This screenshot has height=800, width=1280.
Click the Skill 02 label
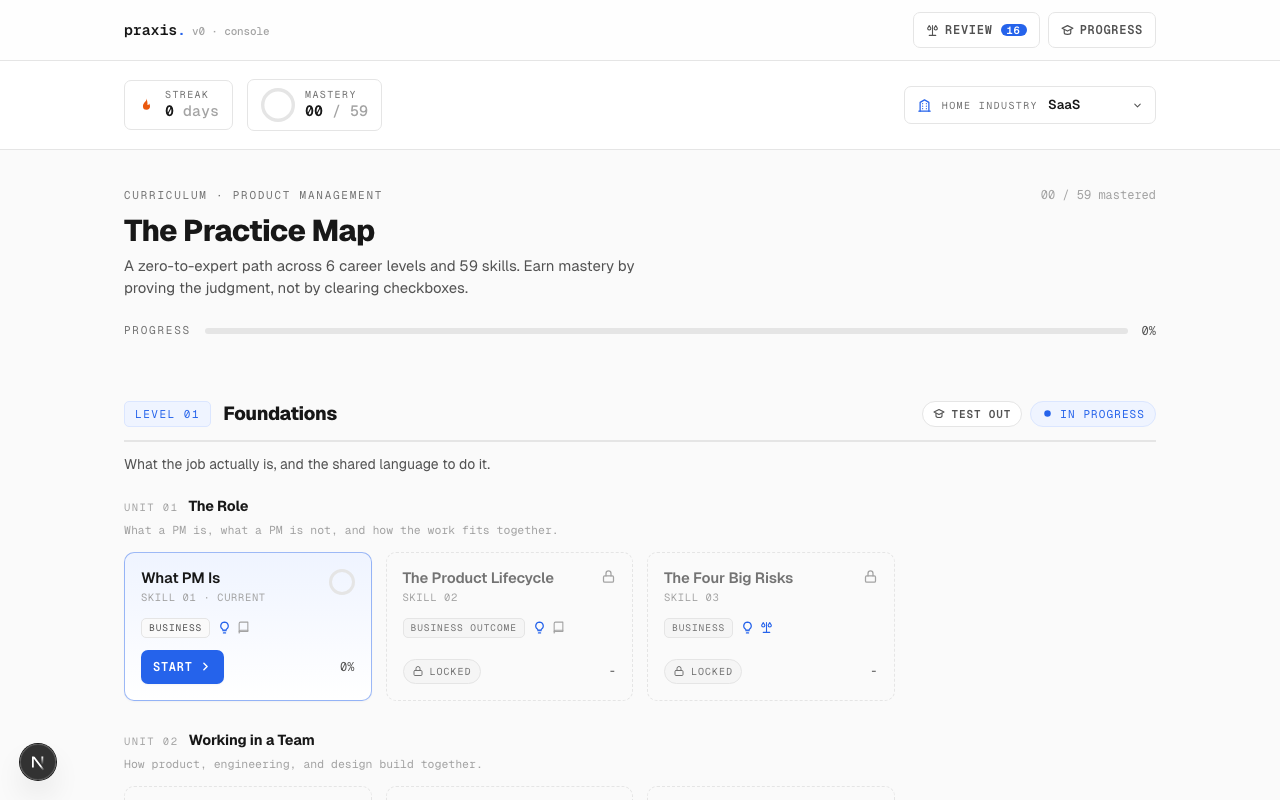pyautogui.click(x=430, y=598)
